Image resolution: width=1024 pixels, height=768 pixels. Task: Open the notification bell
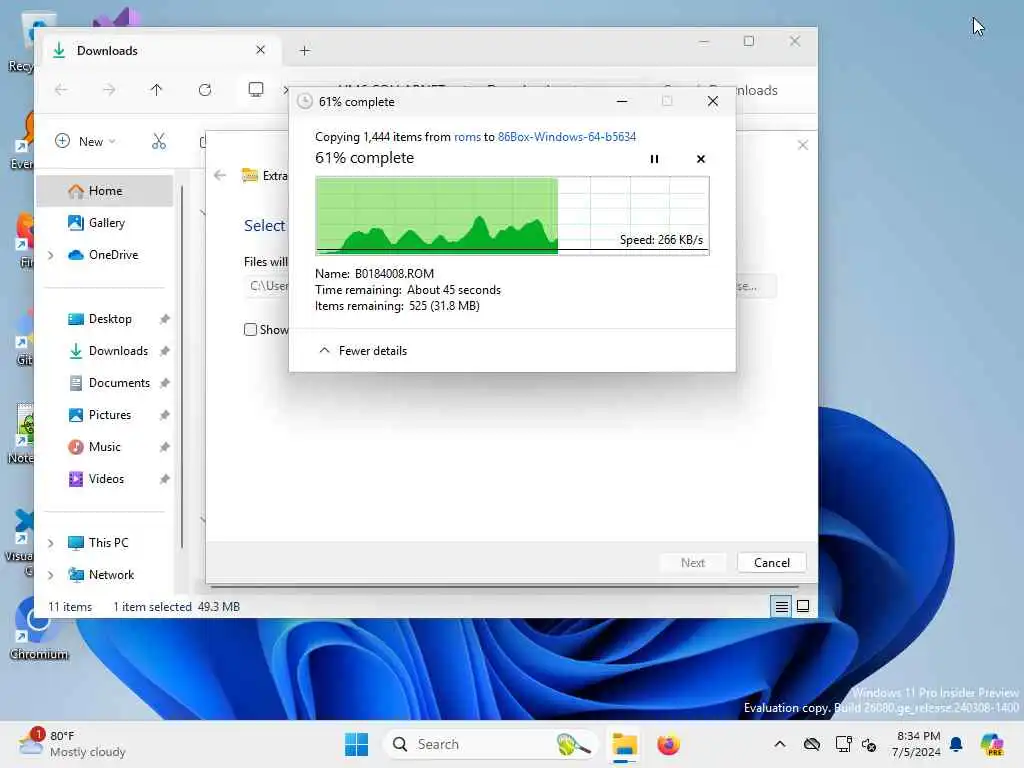[x=956, y=744]
